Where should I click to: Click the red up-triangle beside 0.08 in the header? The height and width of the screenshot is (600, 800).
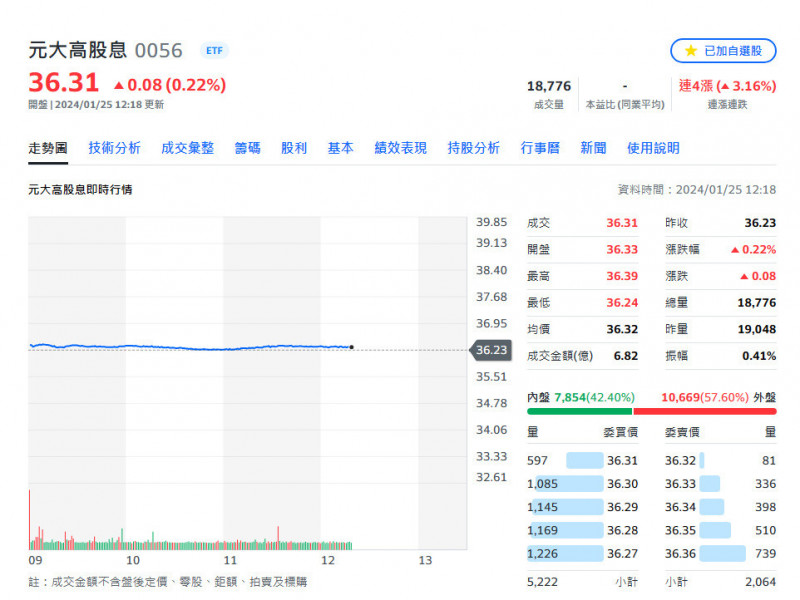(x=119, y=85)
